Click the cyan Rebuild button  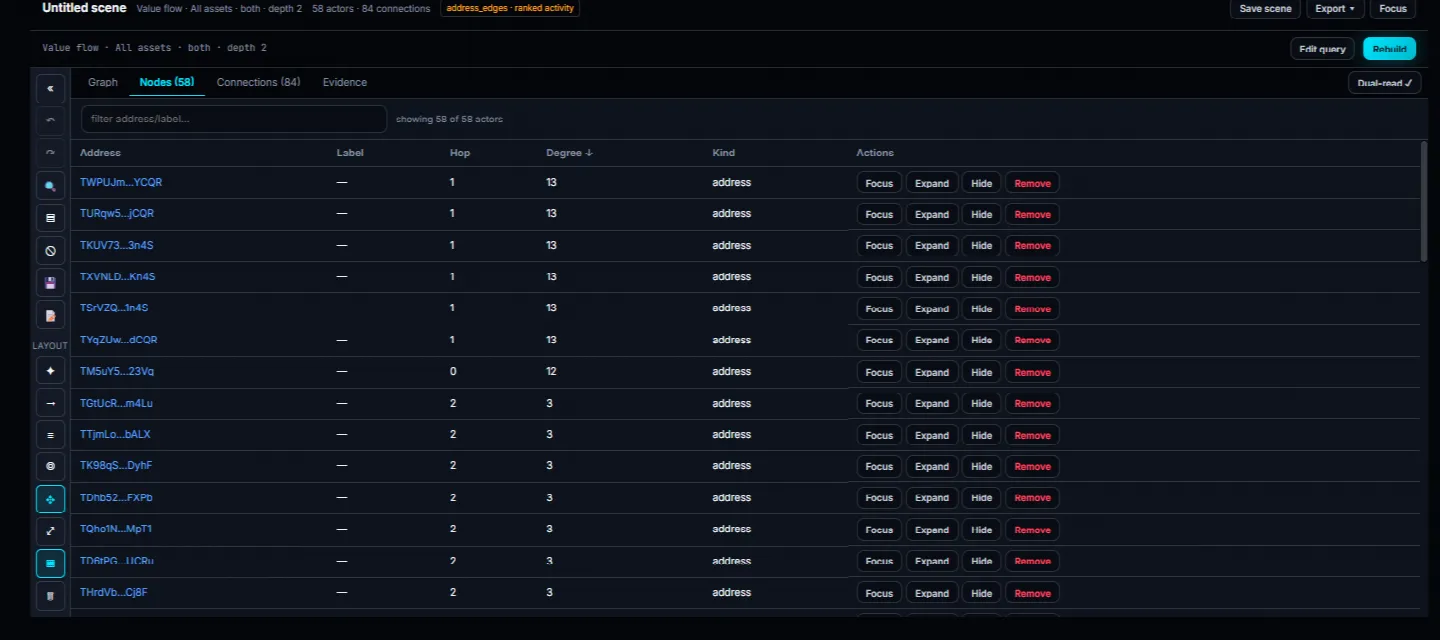pyautogui.click(x=1389, y=49)
